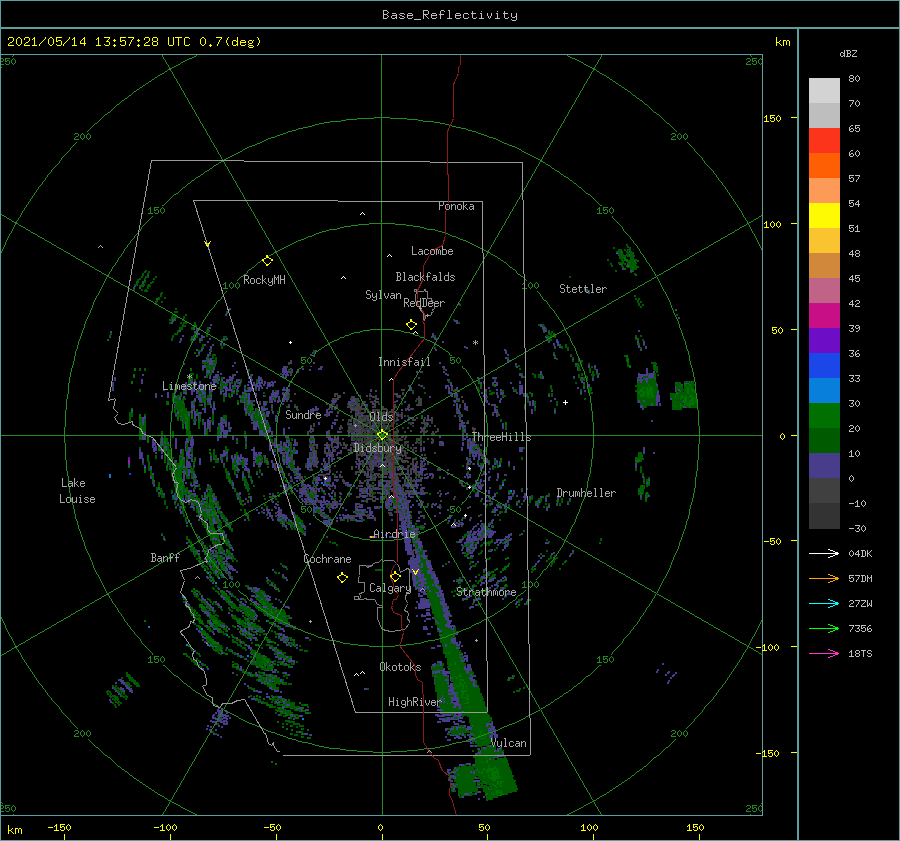Click the Sylvan label
This screenshot has width=900, height=841.
(x=383, y=295)
